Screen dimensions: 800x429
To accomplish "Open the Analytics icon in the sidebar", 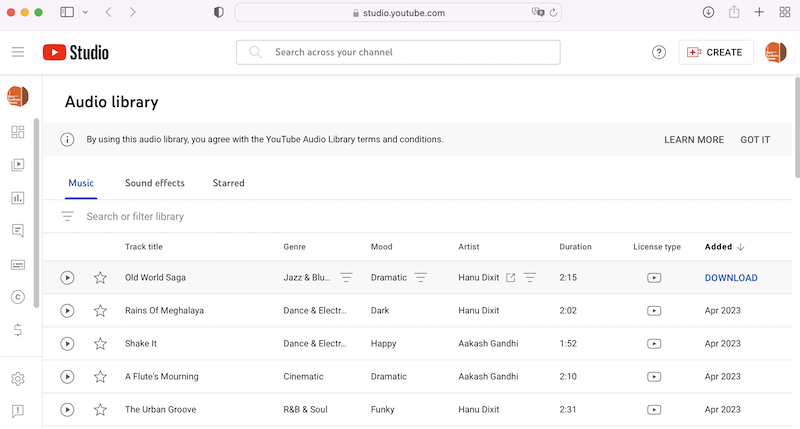I will 17,198.
